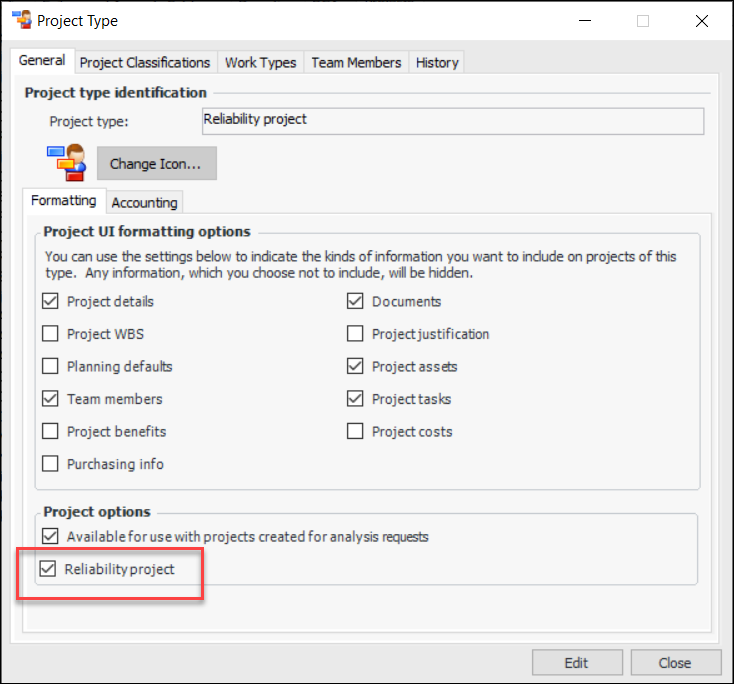Uncheck the Documents checkbox
Image resolution: width=734 pixels, height=684 pixels.
pos(355,301)
